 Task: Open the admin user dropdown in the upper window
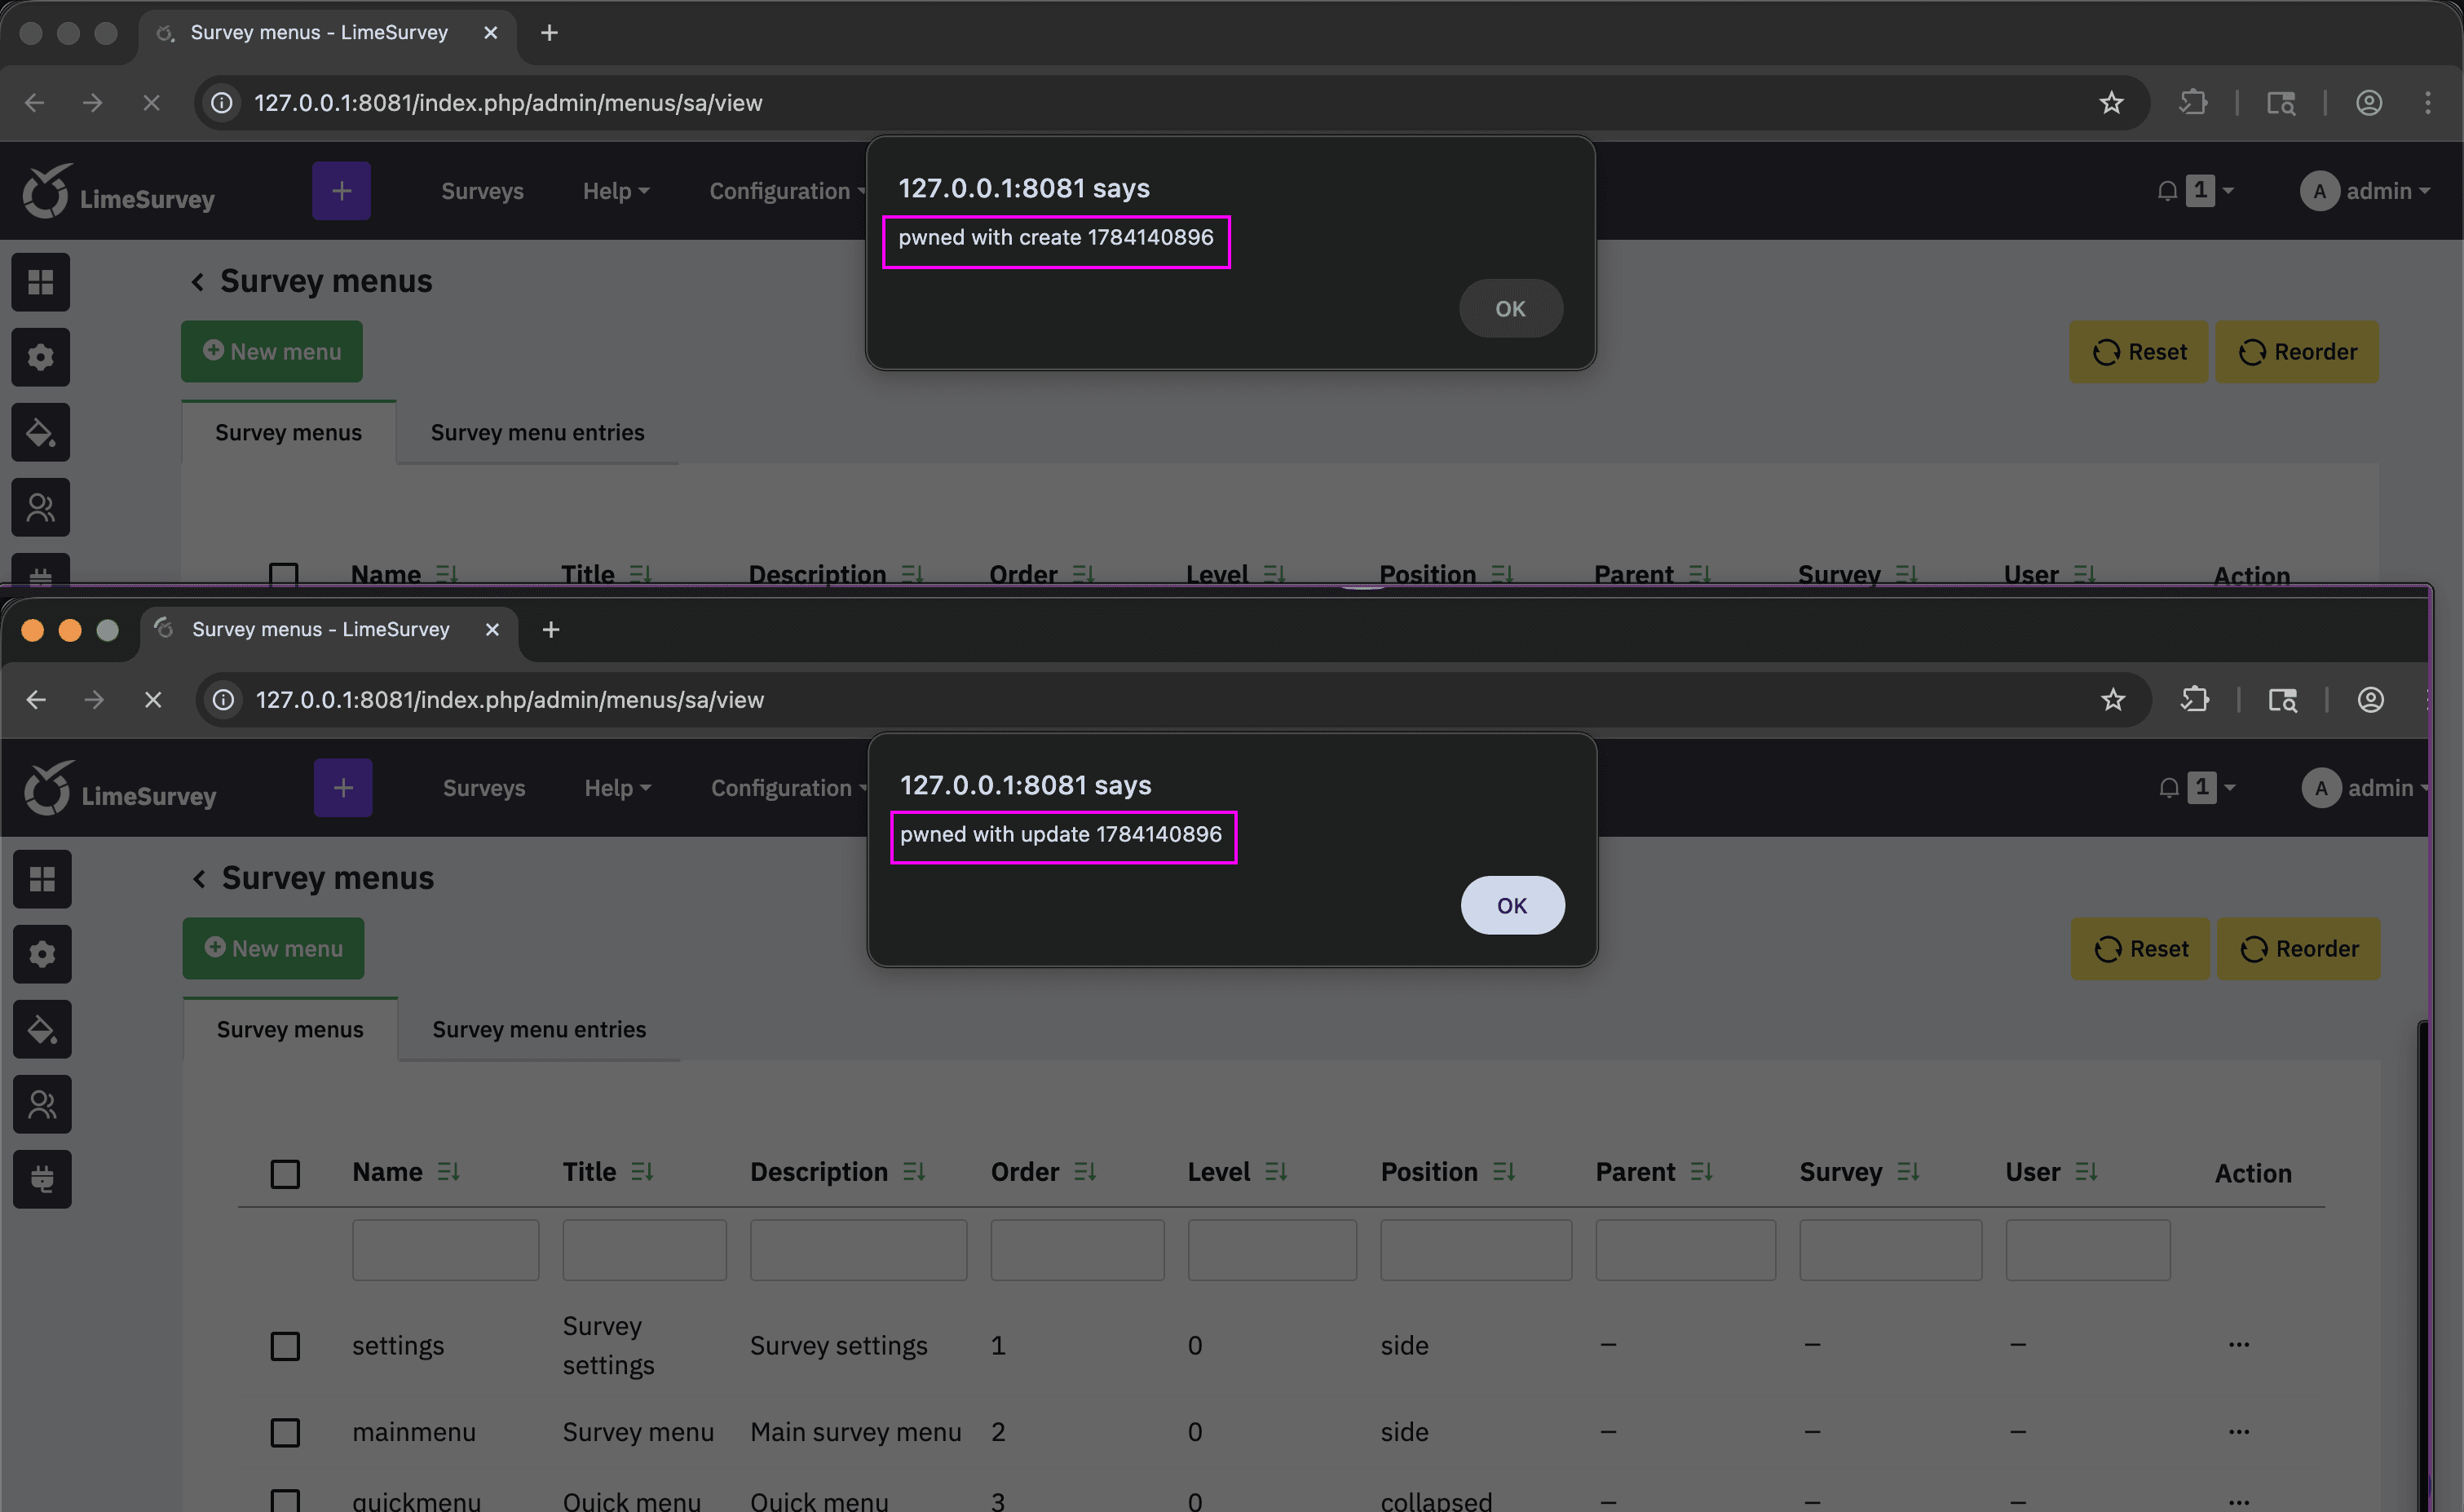pos(2365,191)
